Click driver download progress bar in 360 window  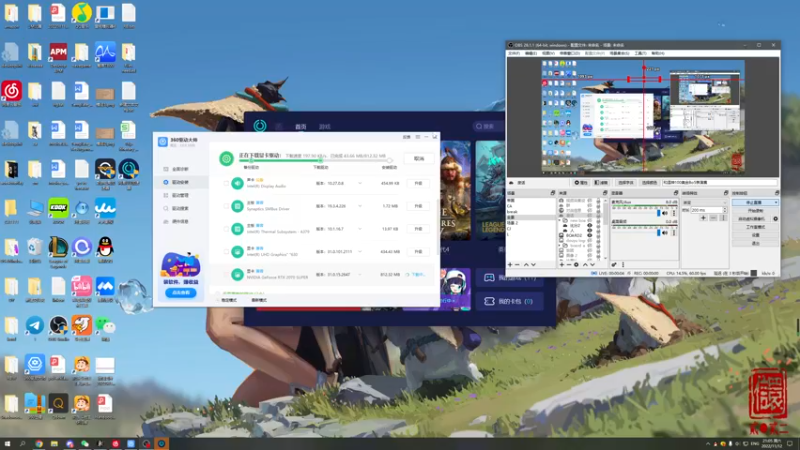click(x=316, y=161)
